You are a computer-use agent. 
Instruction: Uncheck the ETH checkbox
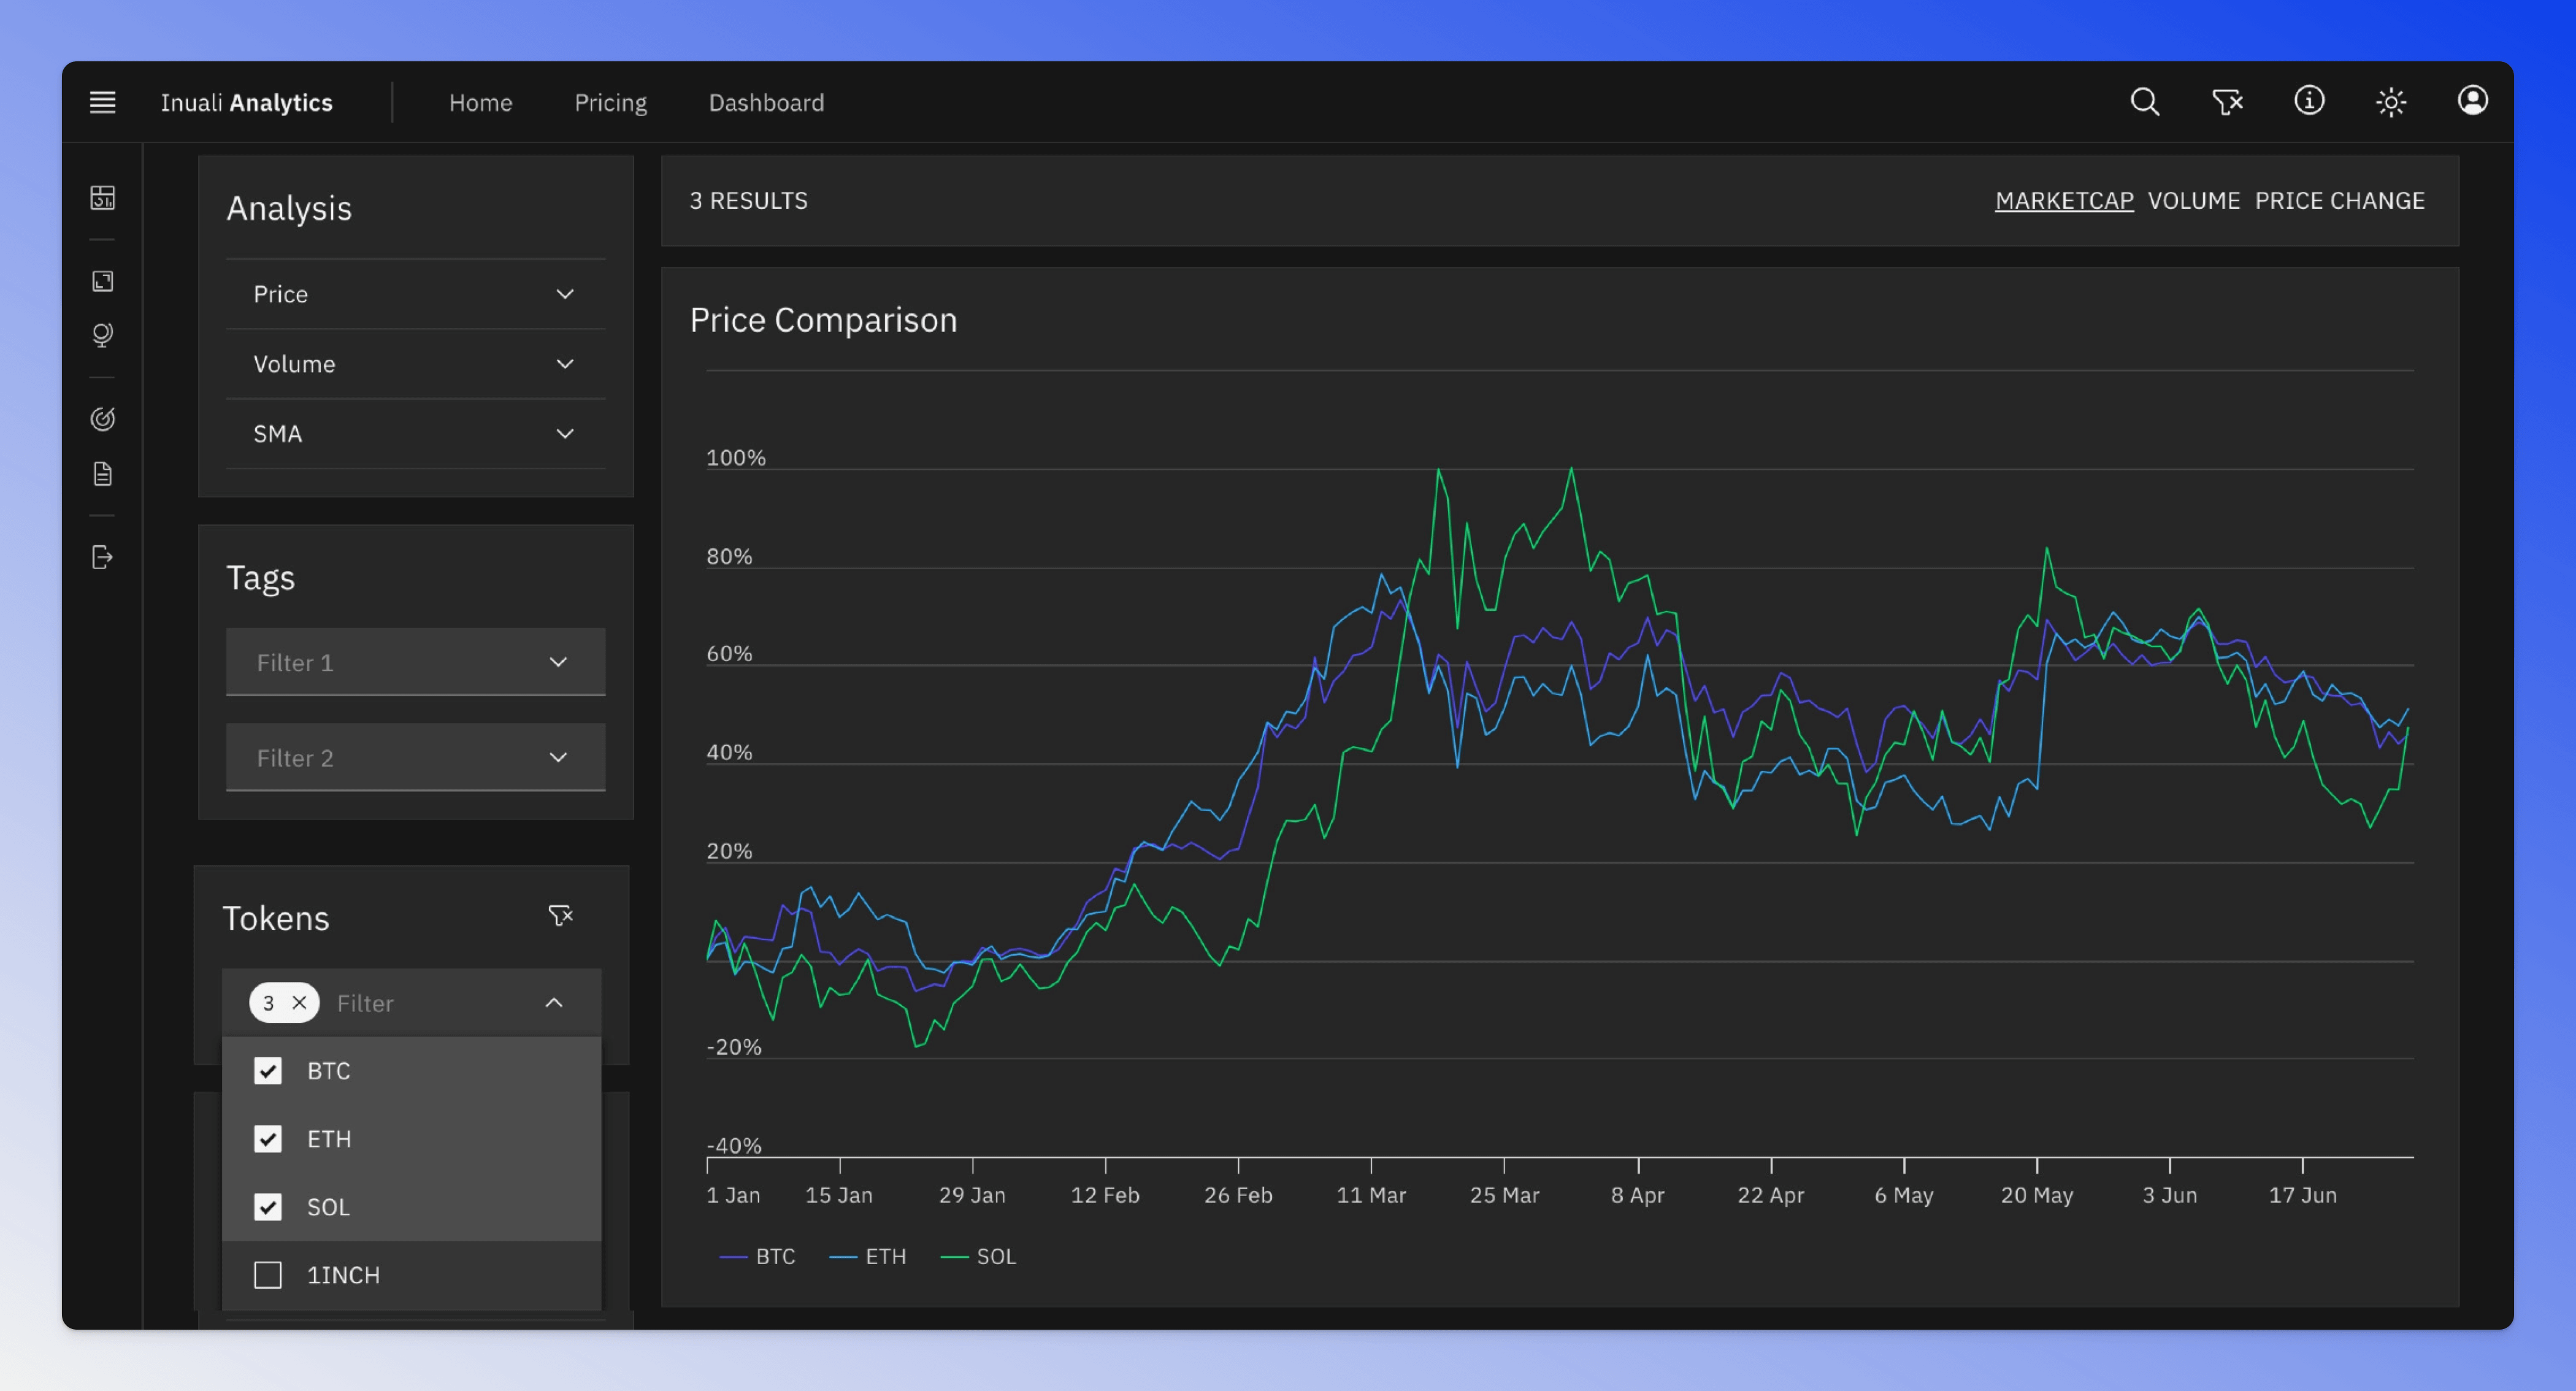click(268, 1139)
